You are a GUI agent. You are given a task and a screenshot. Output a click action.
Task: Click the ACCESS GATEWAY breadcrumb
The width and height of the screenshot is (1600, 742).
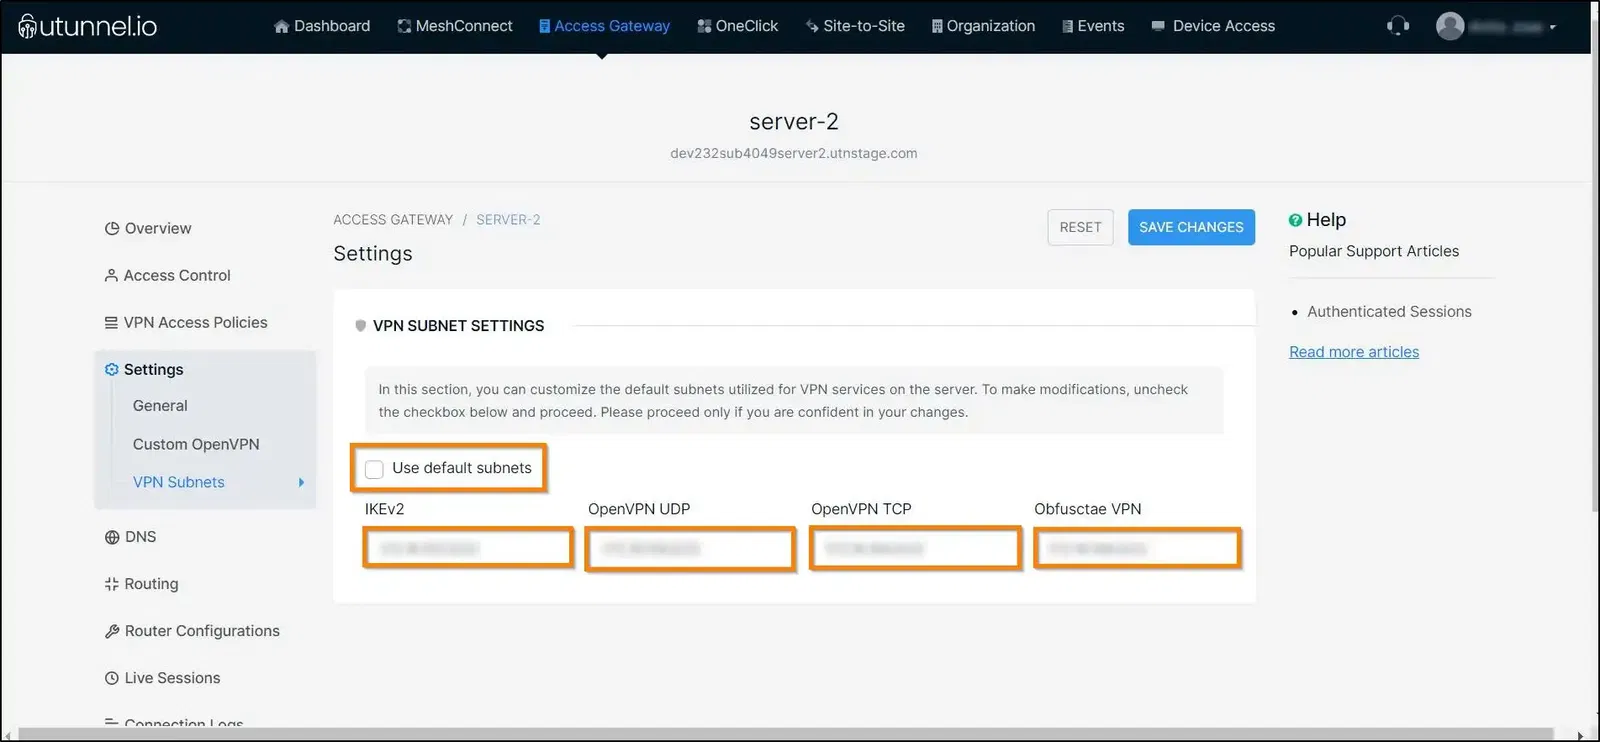click(393, 220)
